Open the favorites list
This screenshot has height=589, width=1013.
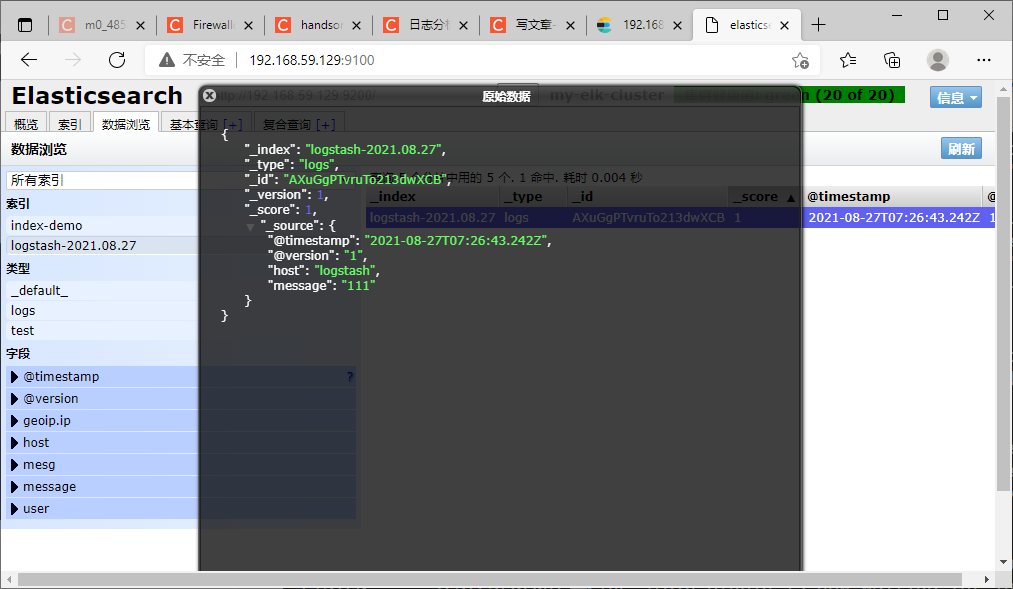tap(848, 60)
